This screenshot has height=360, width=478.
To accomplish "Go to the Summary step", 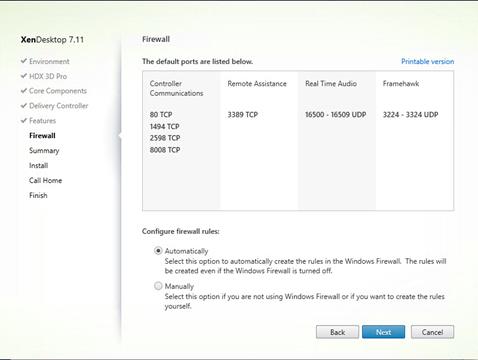I will point(44,151).
